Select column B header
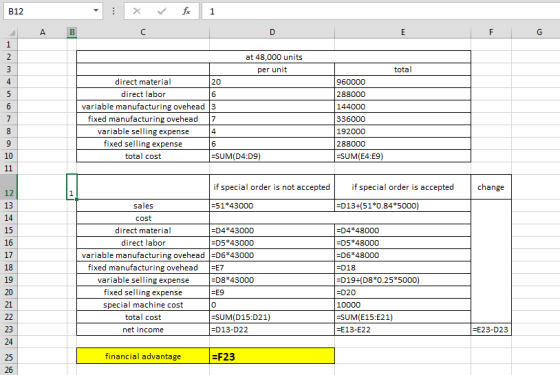The width and height of the screenshot is (560, 375). click(x=72, y=32)
